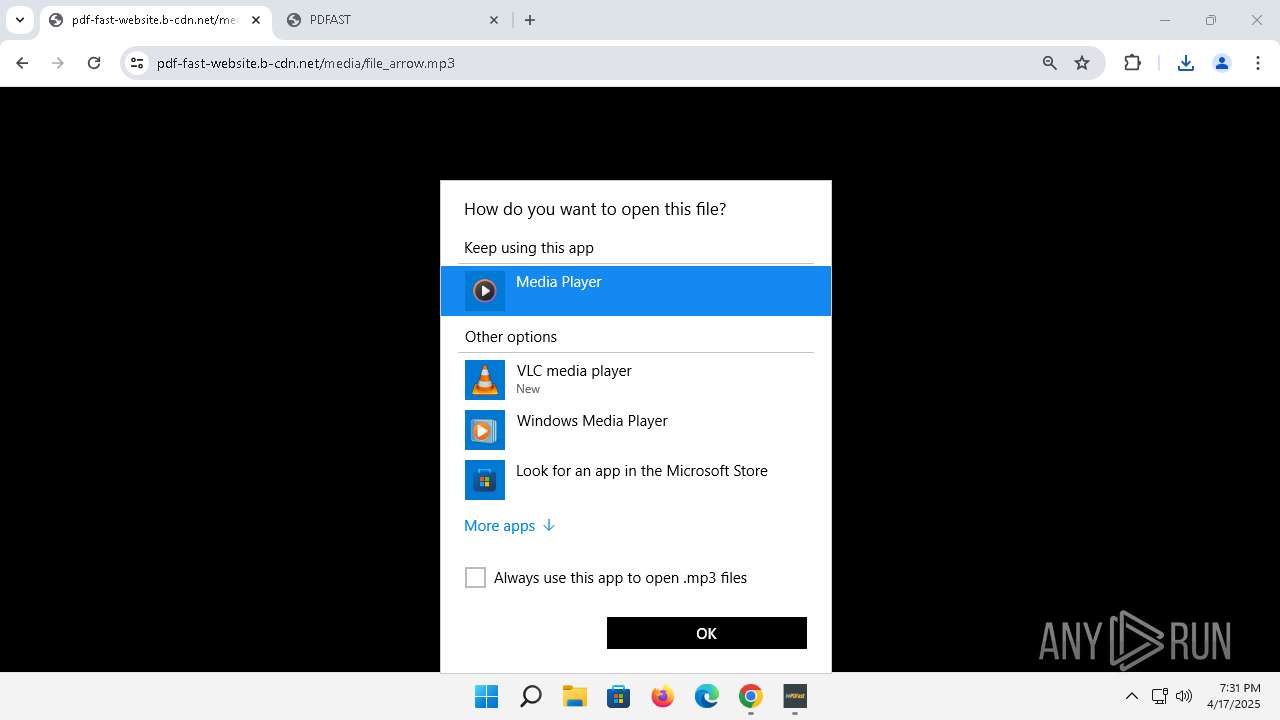The height and width of the screenshot is (720, 1280).
Task: Bookmark this page with the star
Action: [x=1082, y=63]
